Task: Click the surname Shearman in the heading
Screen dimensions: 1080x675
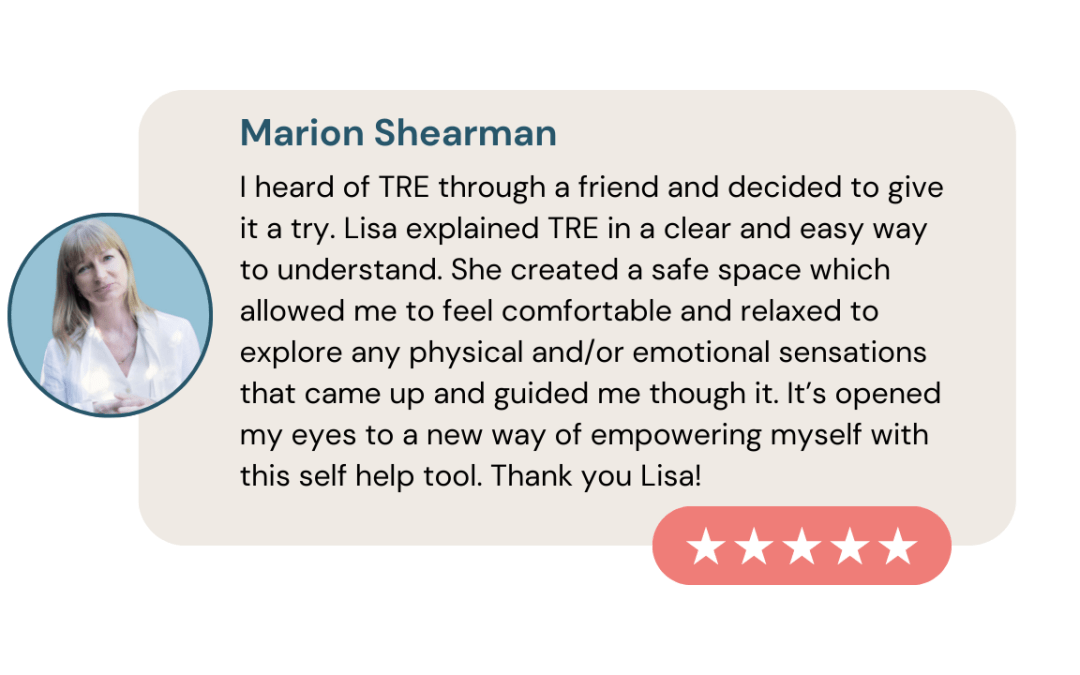Action: tap(464, 133)
